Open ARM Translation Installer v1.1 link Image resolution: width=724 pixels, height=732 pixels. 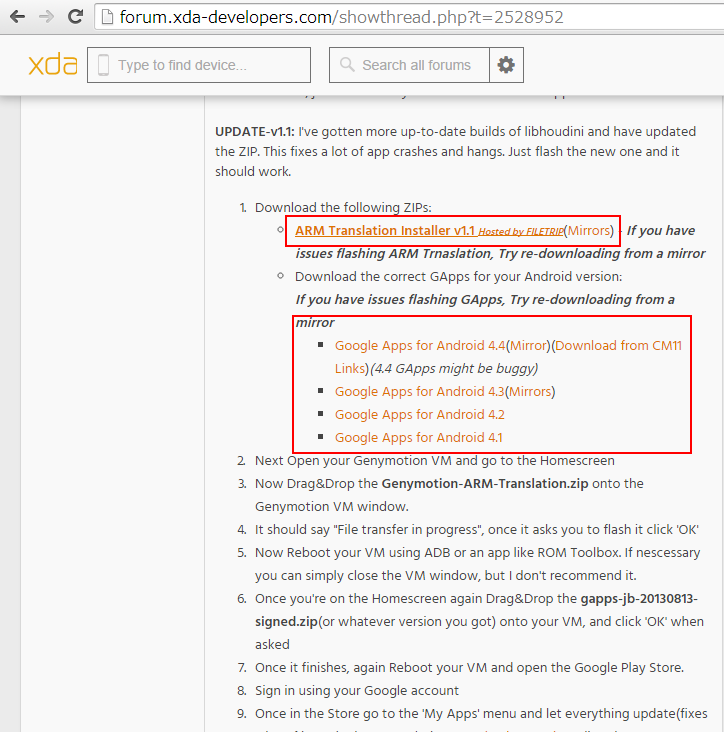[x=385, y=231]
